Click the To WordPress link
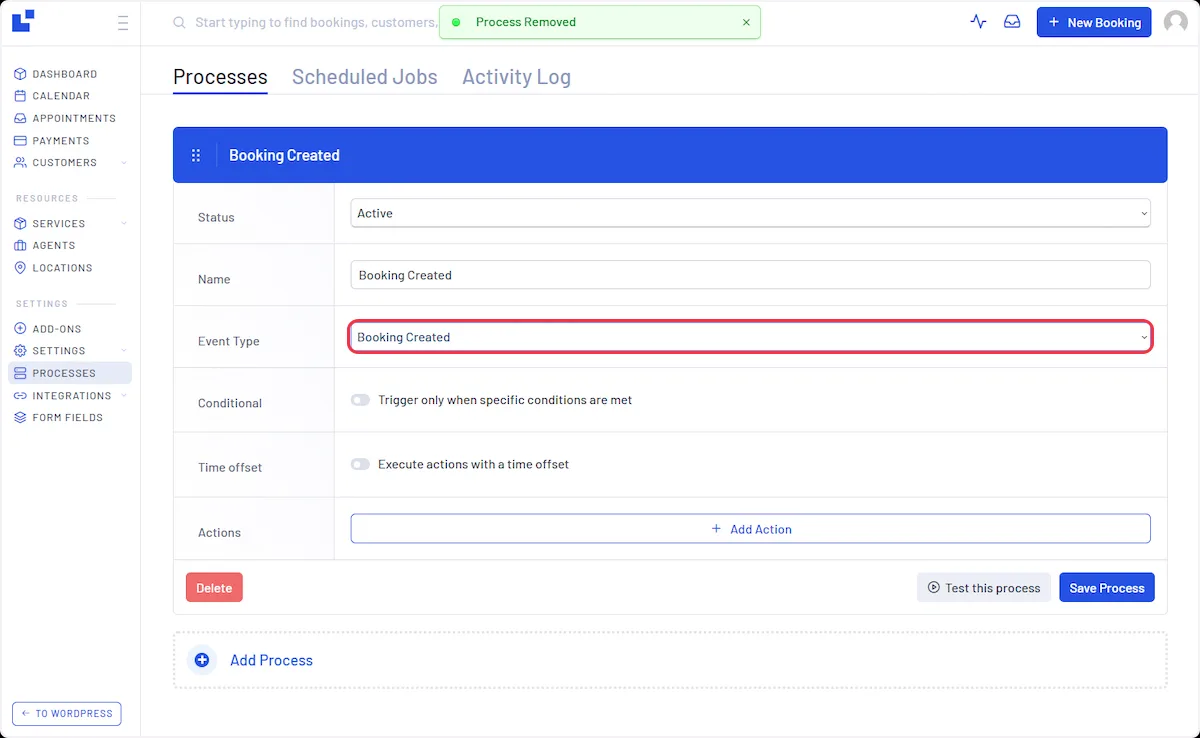 point(67,713)
